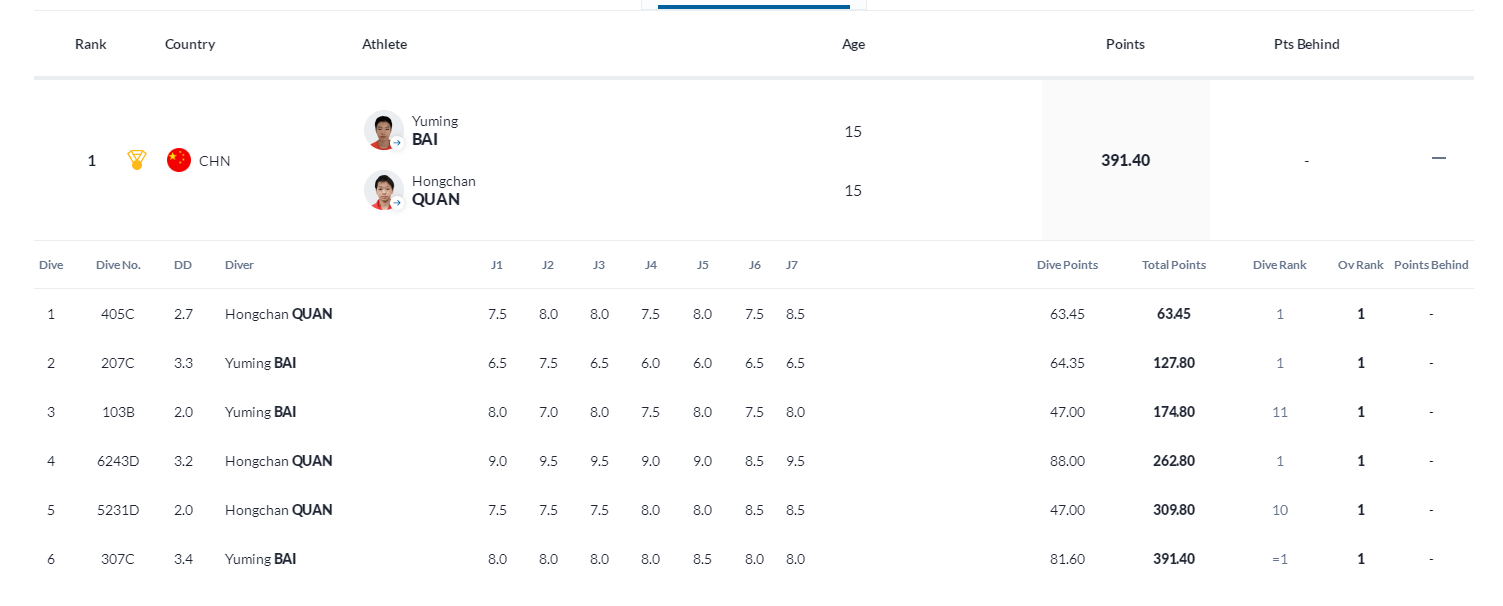Click the Pts Behind column header
This screenshot has width=1503, height=606.
[1307, 44]
